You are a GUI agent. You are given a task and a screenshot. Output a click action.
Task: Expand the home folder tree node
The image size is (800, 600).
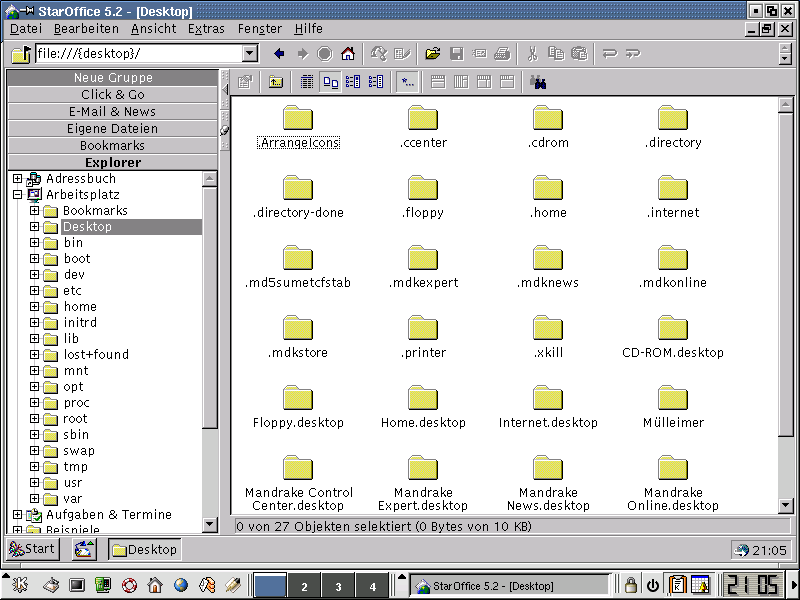(x=34, y=306)
